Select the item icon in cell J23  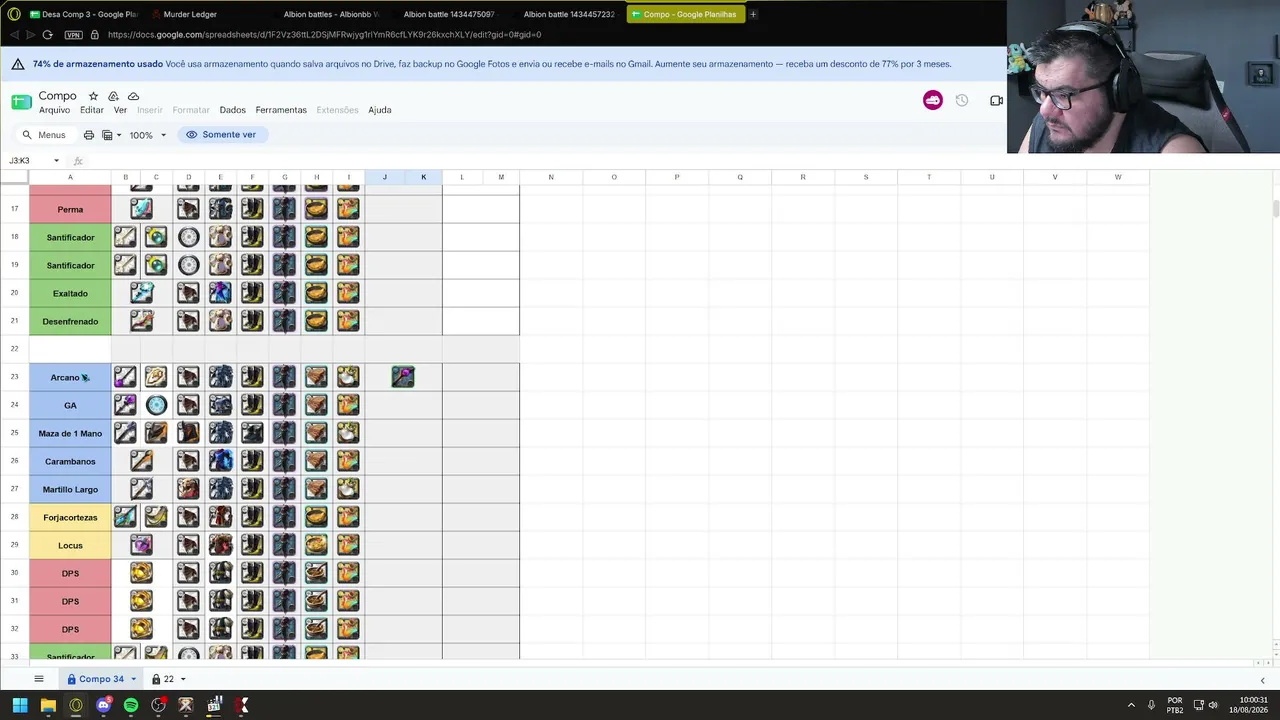click(403, 377)
